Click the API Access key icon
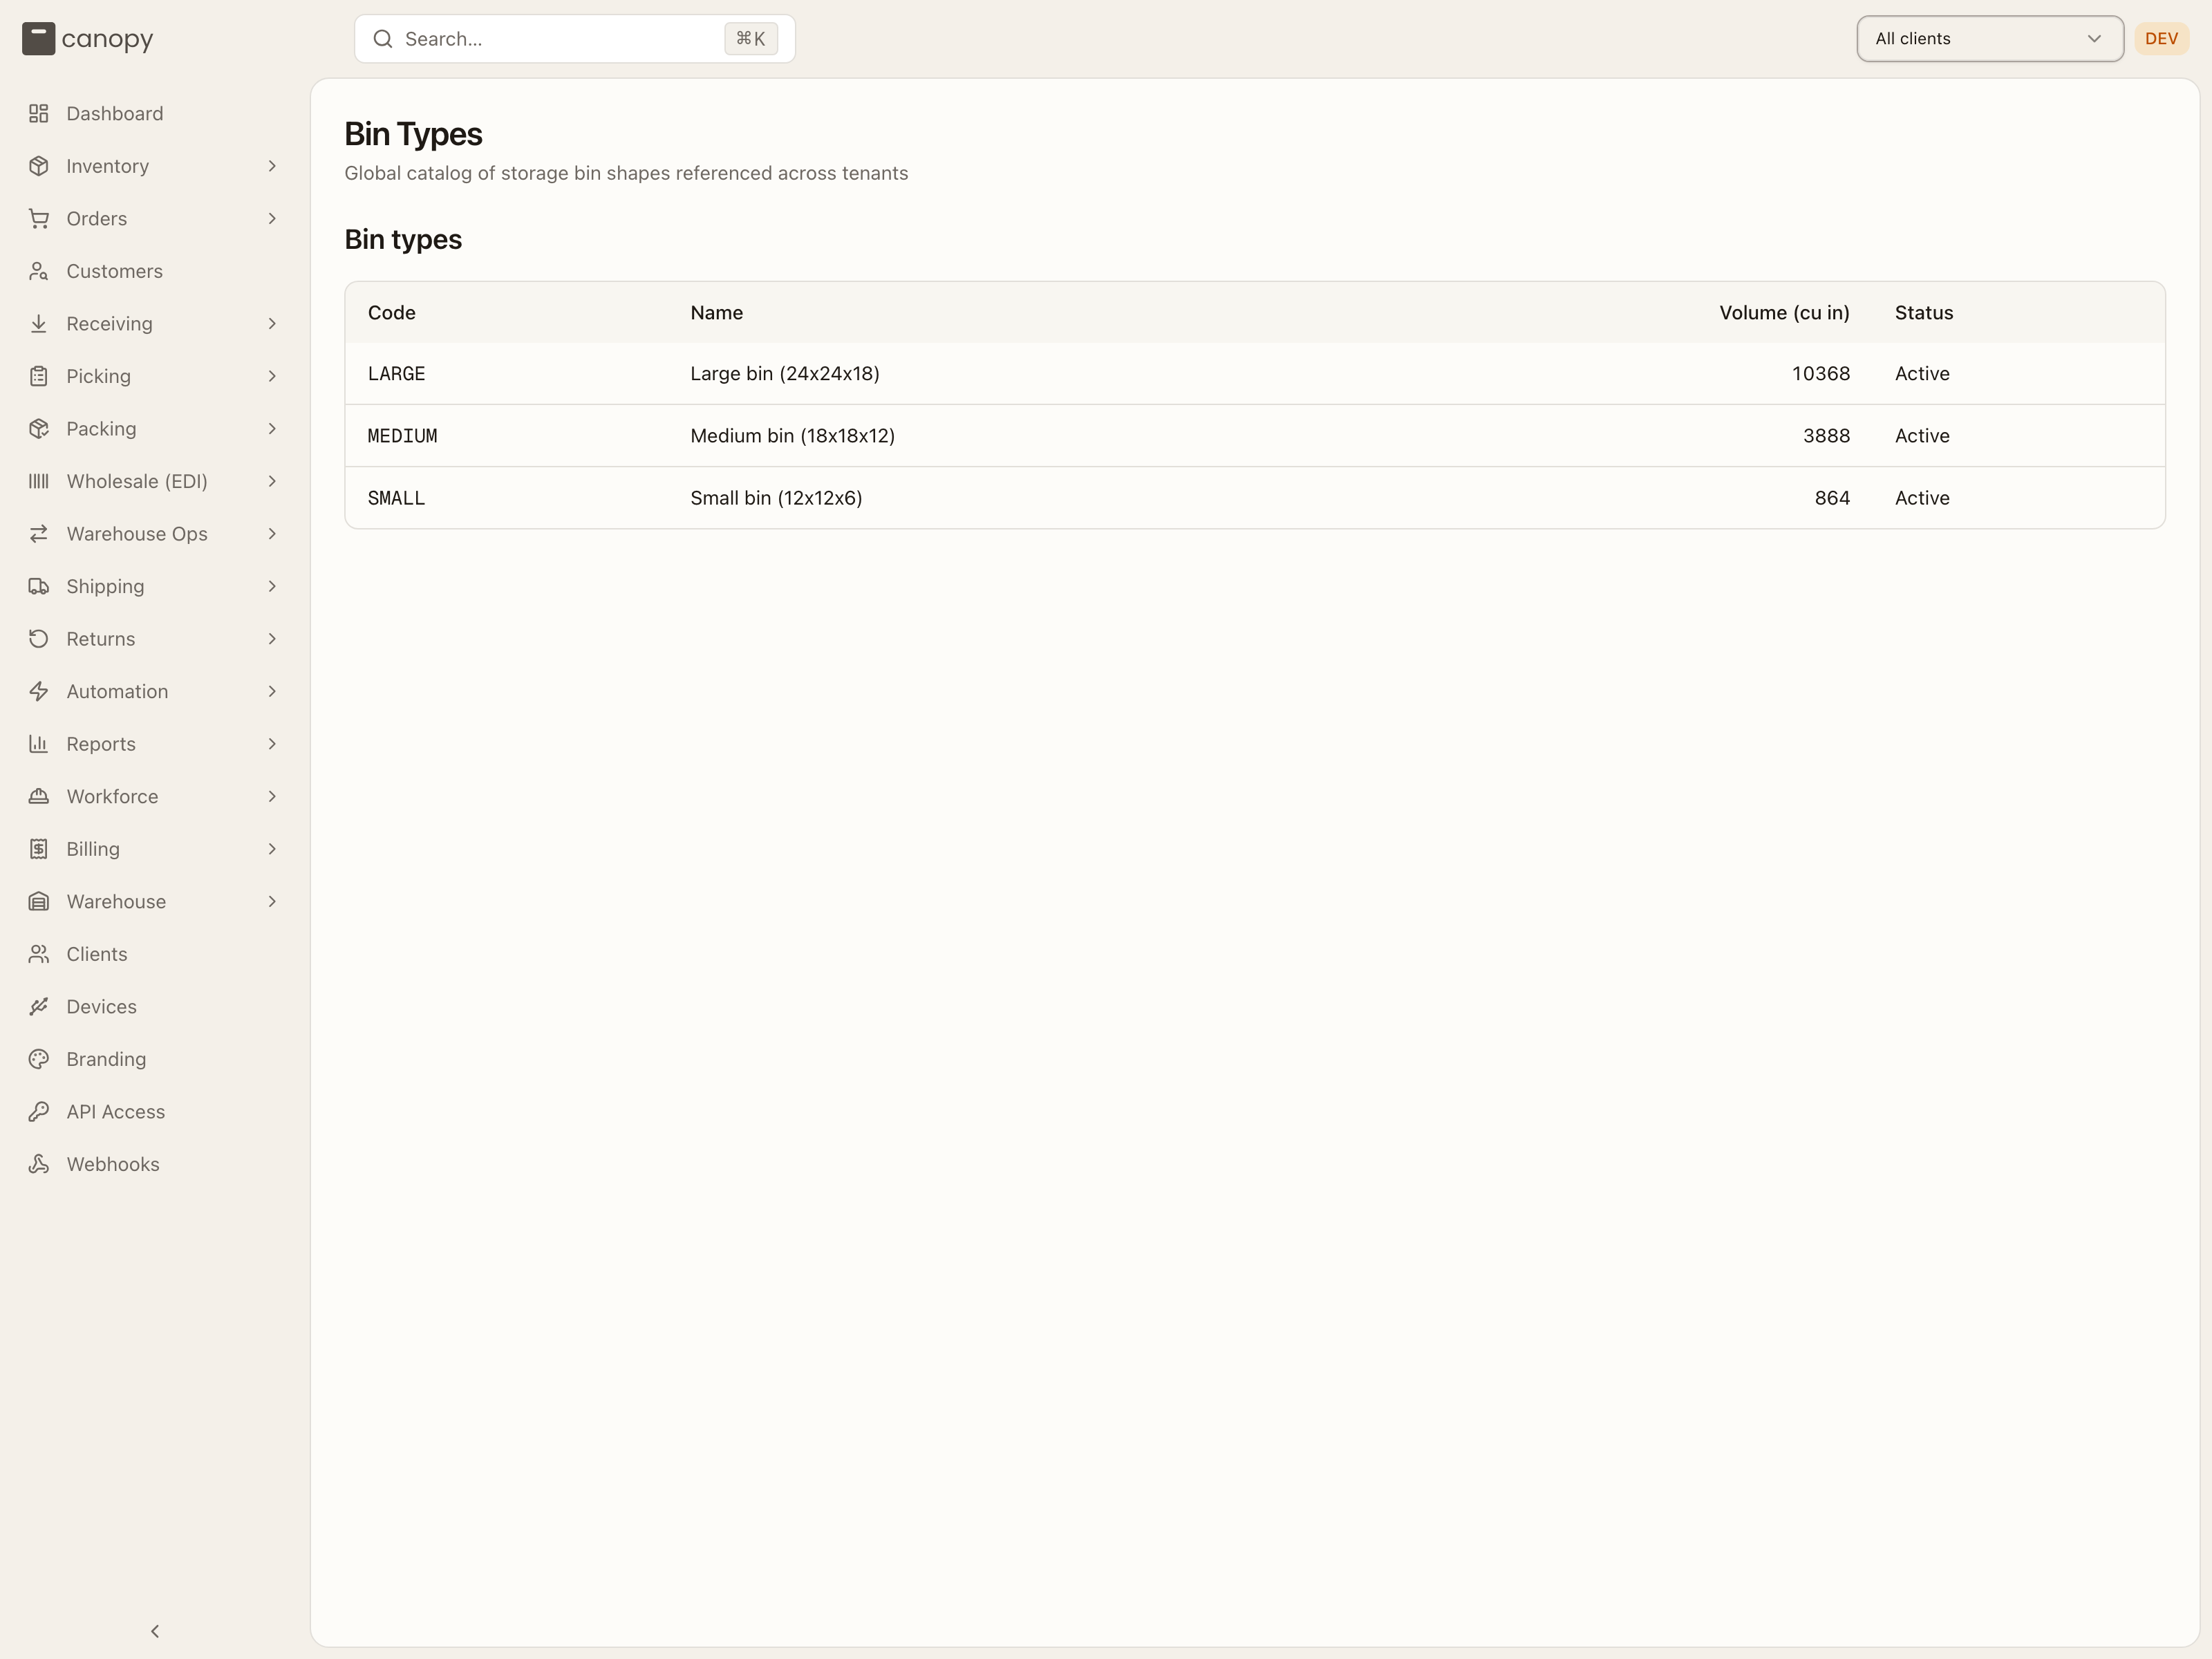The height and width of the screenshot is (1659, 2212). (x=39, y=1112)
